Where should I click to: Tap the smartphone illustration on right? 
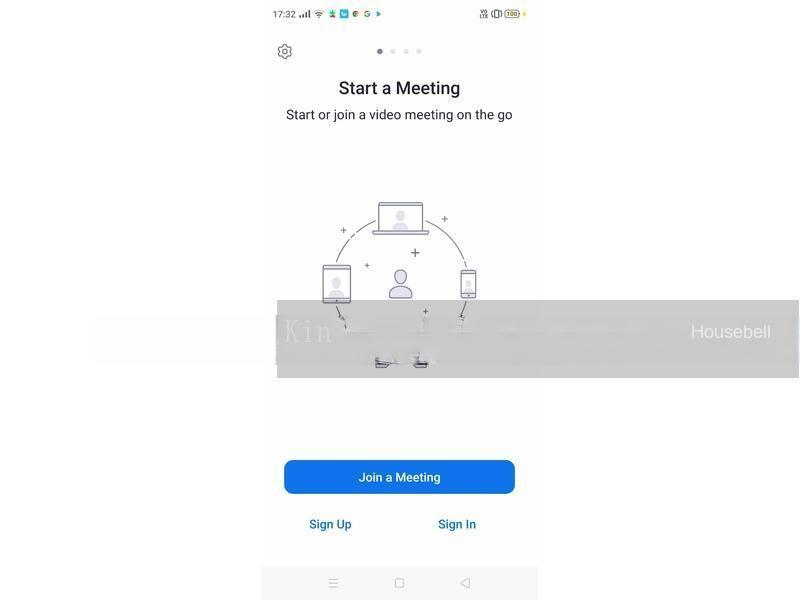click(x=468, y=284)
